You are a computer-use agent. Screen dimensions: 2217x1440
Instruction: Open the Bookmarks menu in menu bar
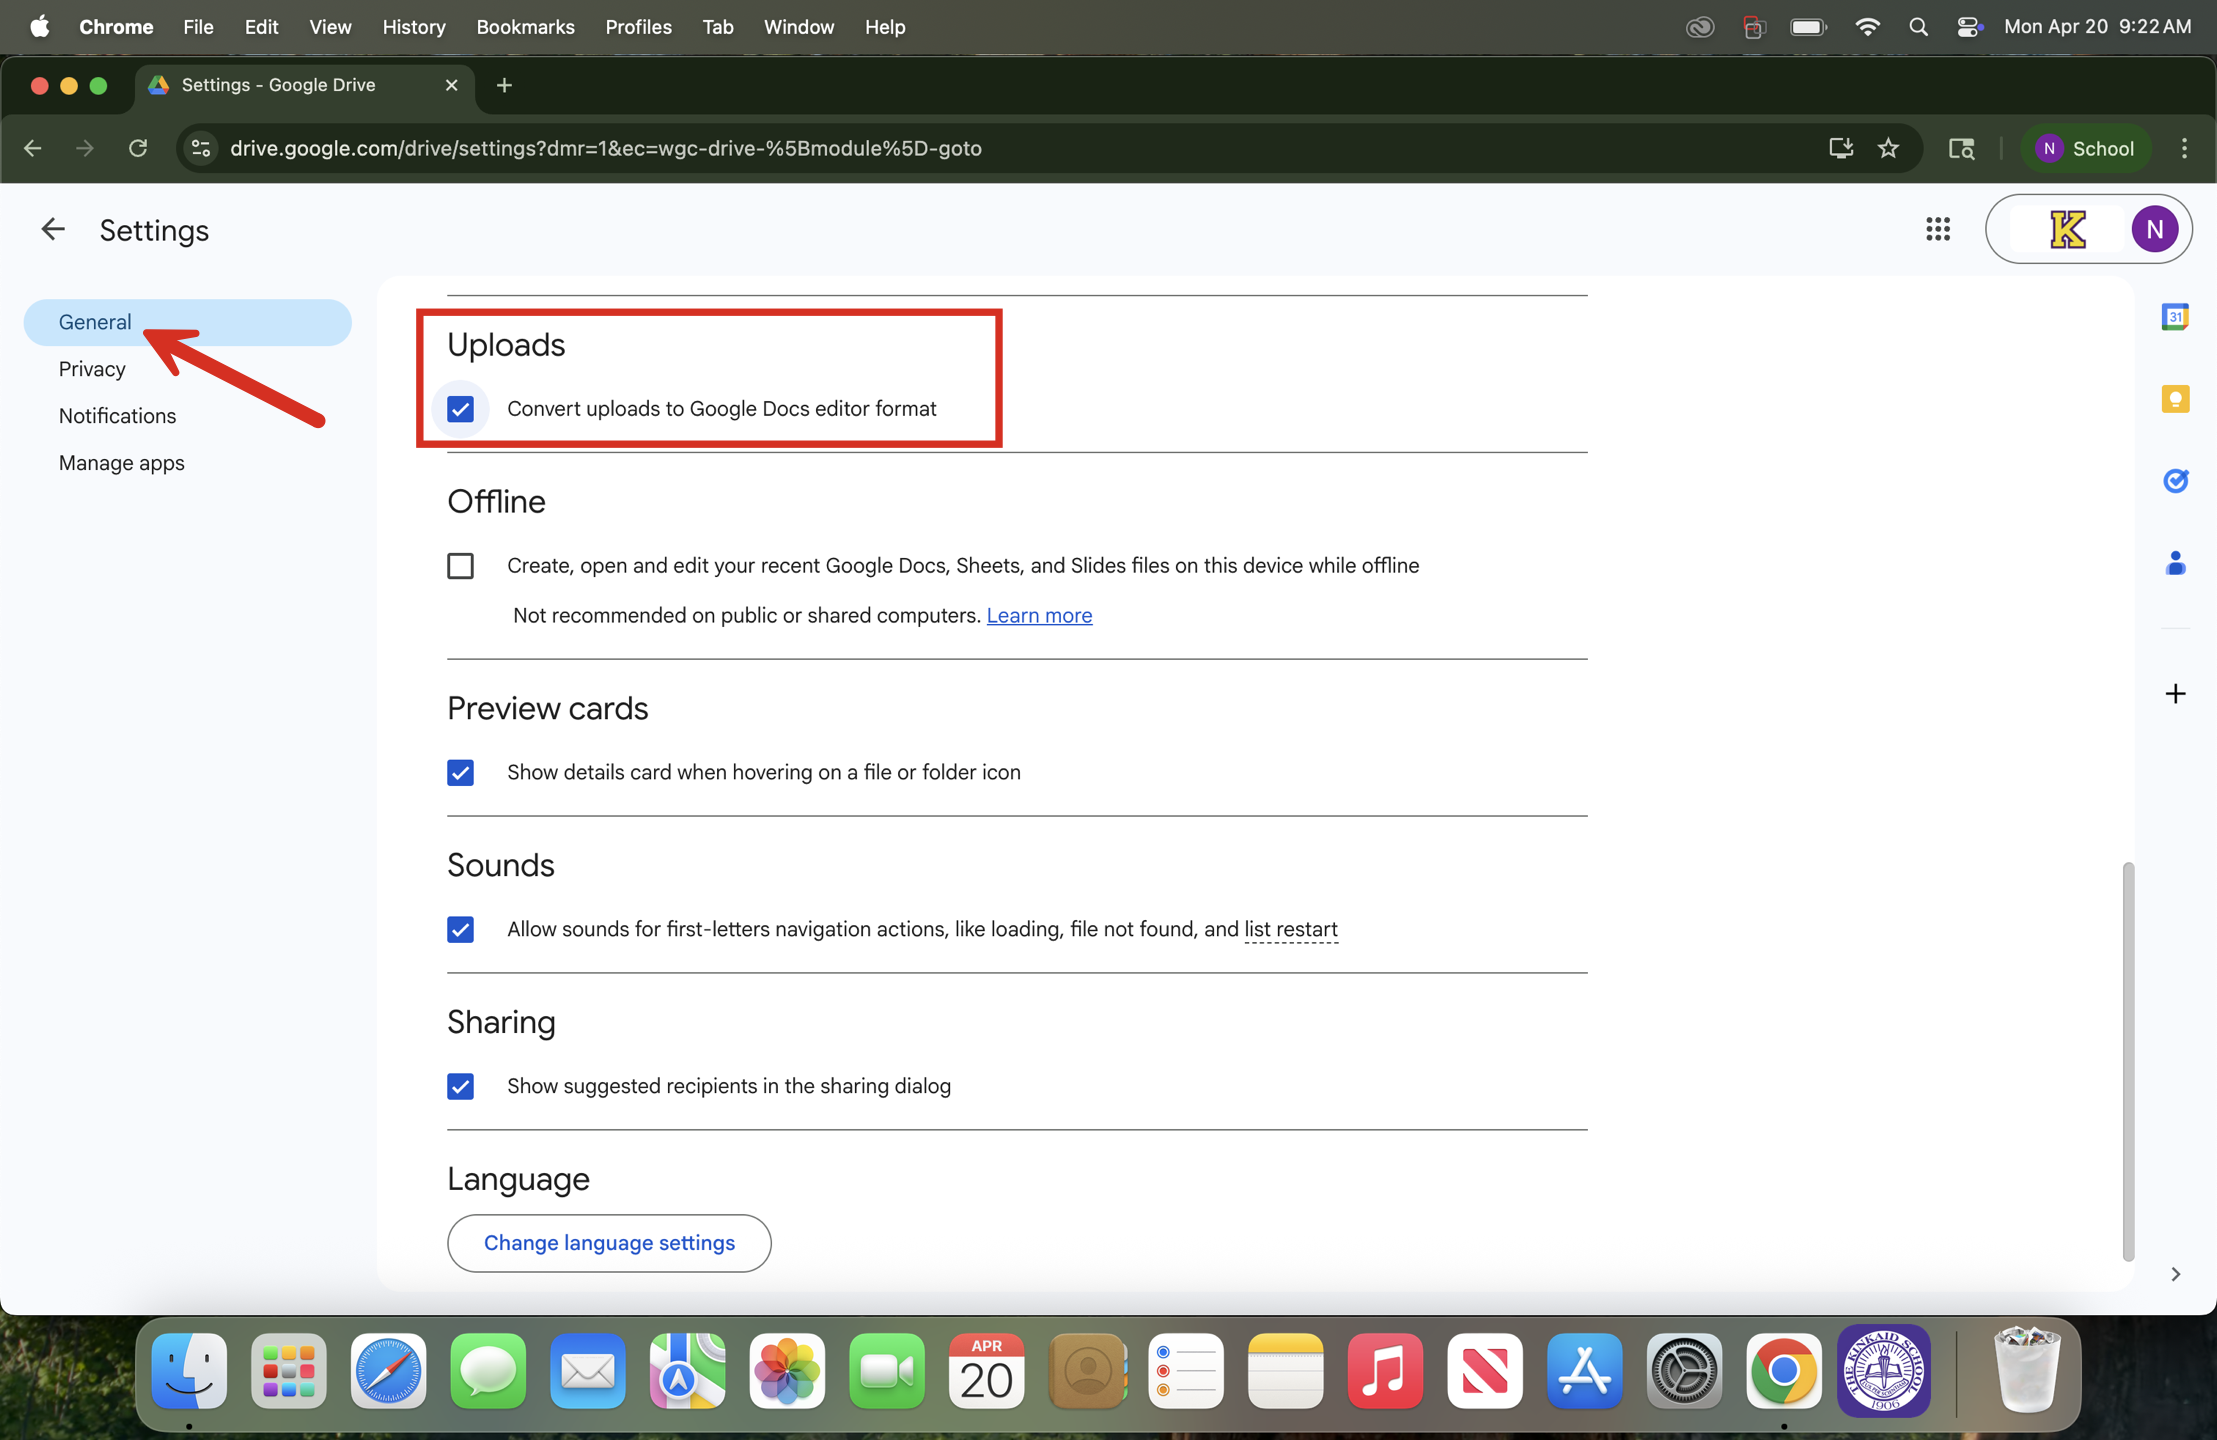click(x=524, y=27)
